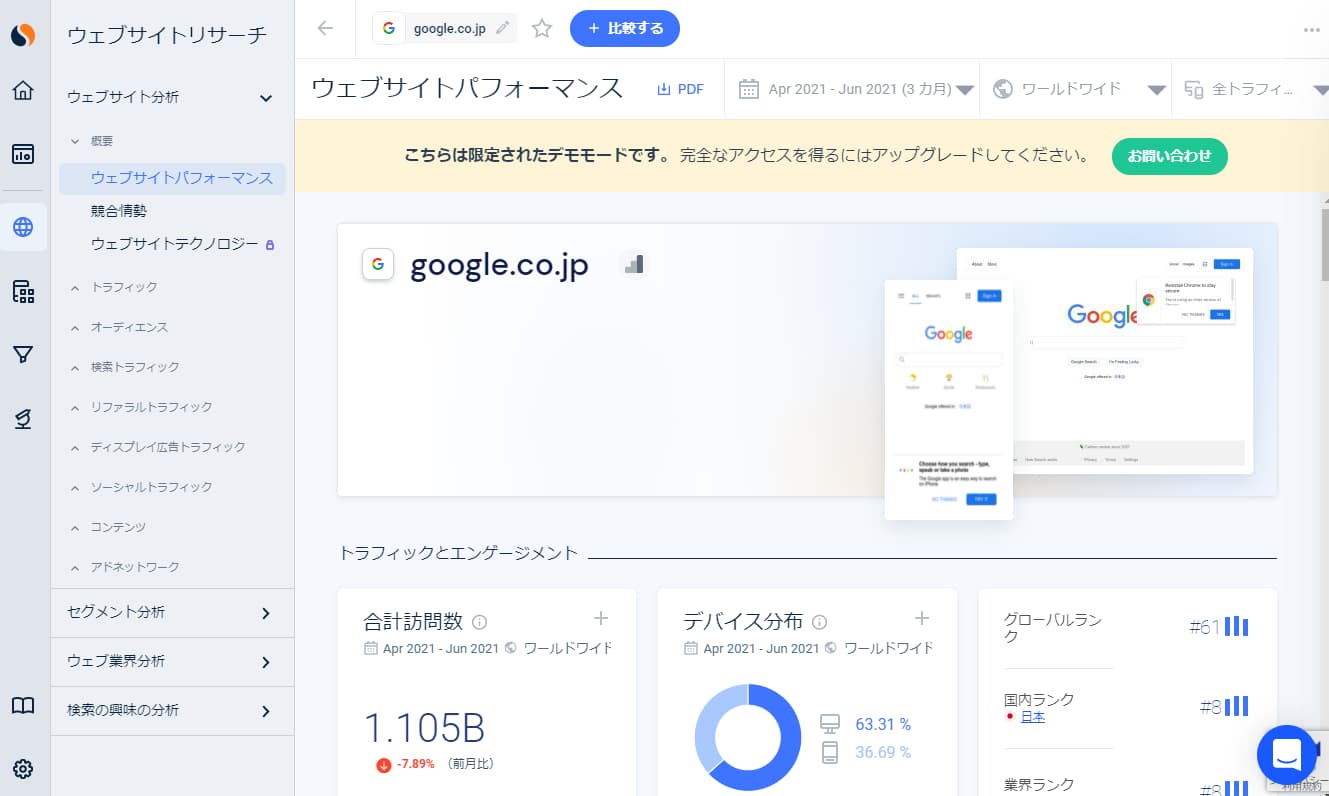Image resolution: width=1329 pixels, height=796 pixels.
Task: Open the funnel icon in left rail
Action: pos(23,355)
